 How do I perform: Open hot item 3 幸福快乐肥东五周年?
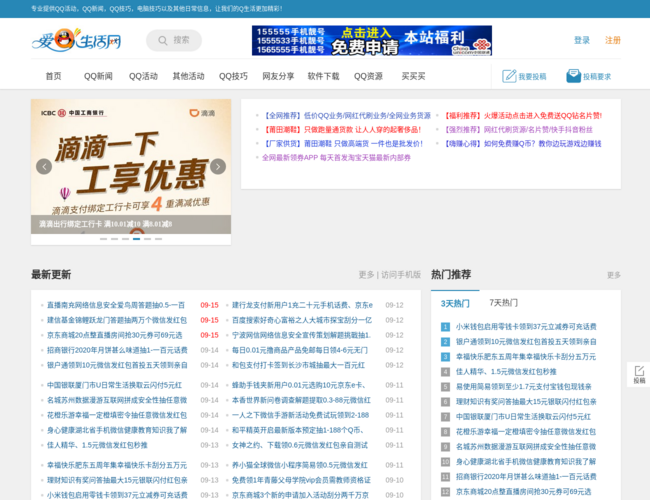[x=526, y=357]
